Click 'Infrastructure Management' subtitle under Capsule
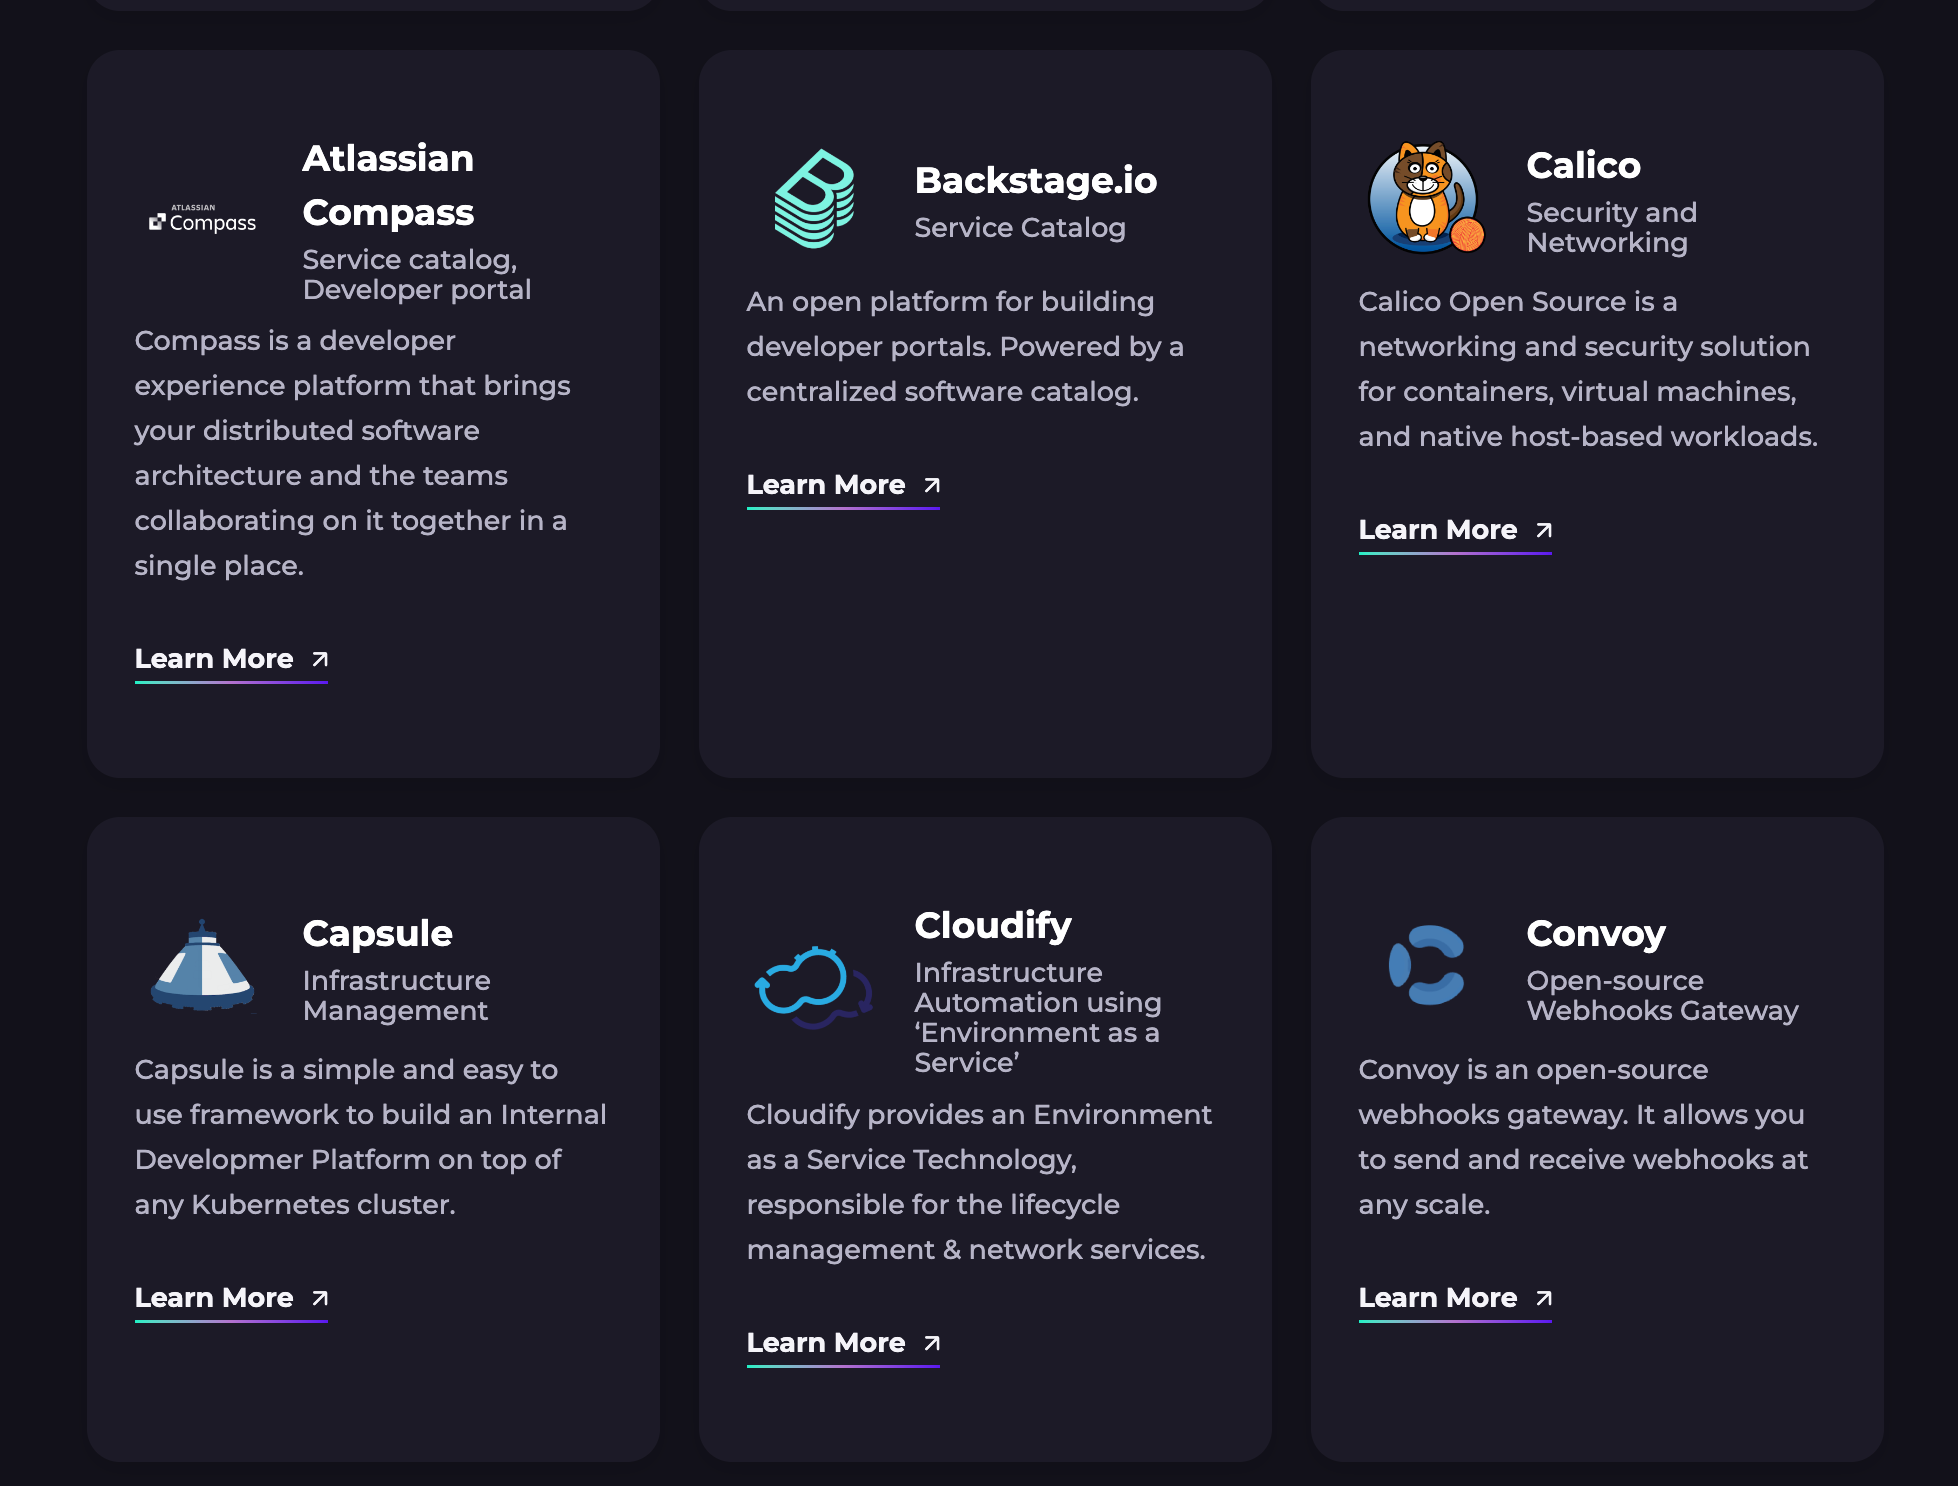This screenshot has height=1486, width=1958. tap(397, 995)
